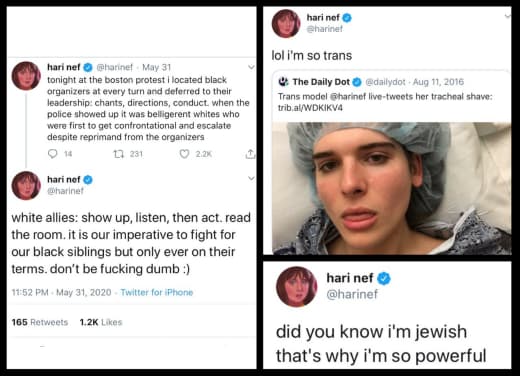Image resolution: width=520 pixels, height=376 pixels.
Task: View the 1.2K Likes list
Action: pyautogui.click(x=101, y=322)
